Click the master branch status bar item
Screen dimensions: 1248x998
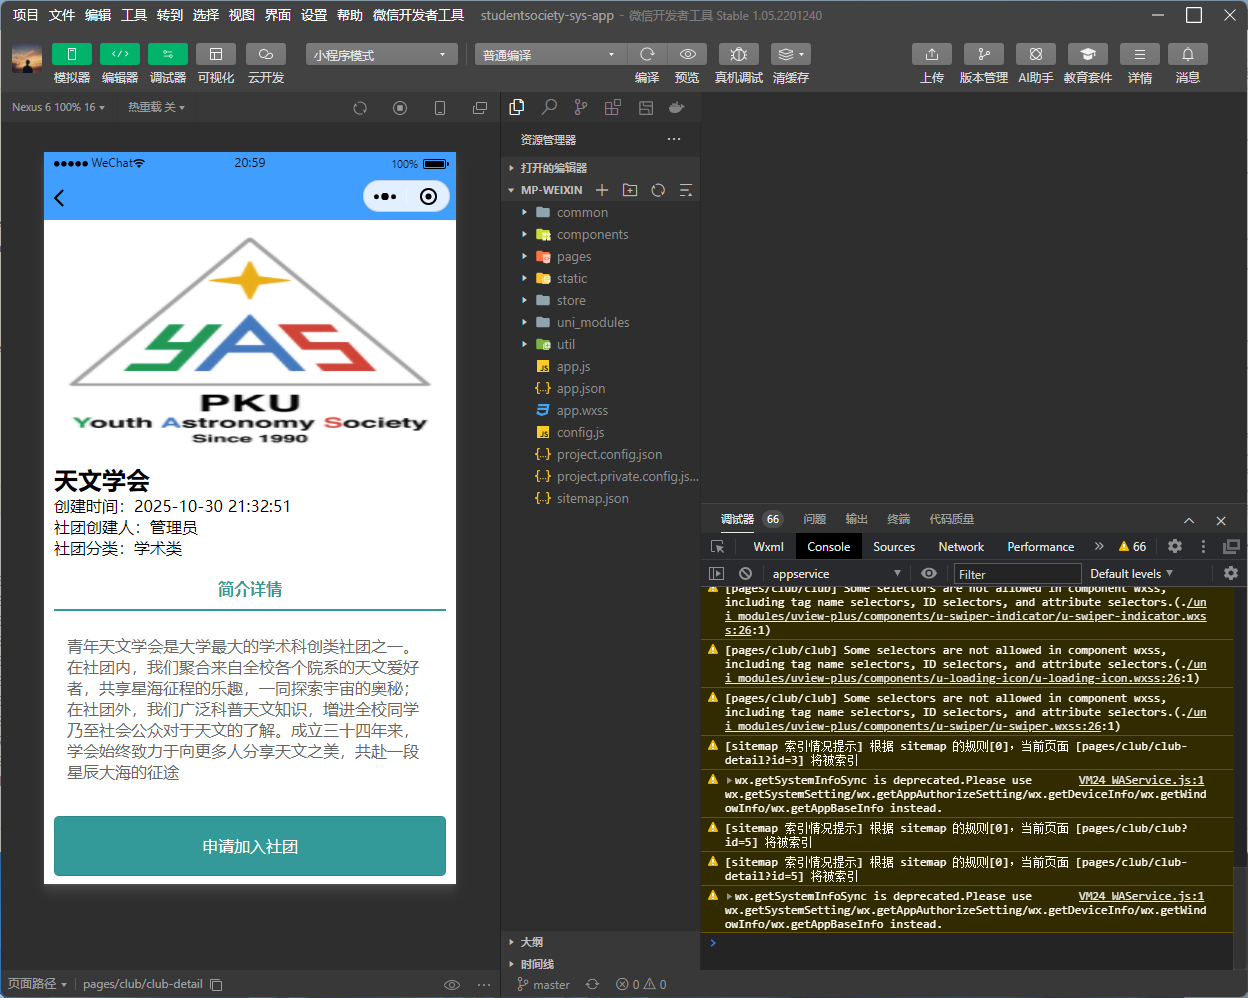point(543,985)
